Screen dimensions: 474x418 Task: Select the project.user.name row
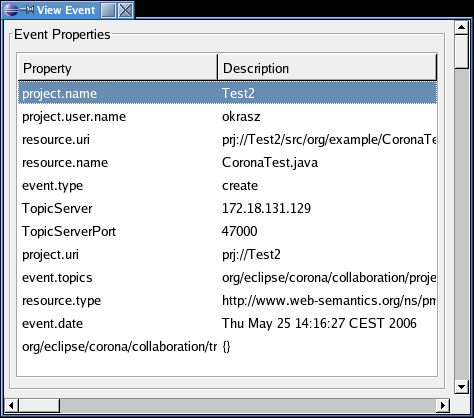[x=227, y=117]
